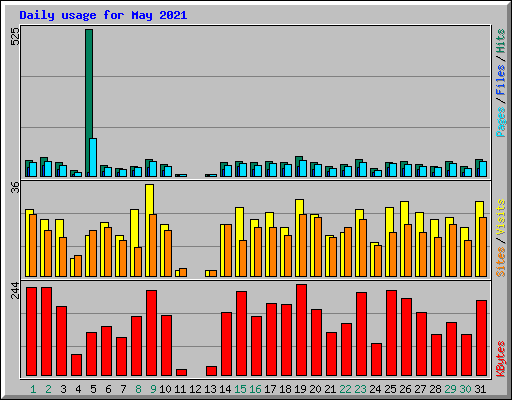Click day label 4 on the x-axis
Screen dimensions: 512x400
point(78,389)
